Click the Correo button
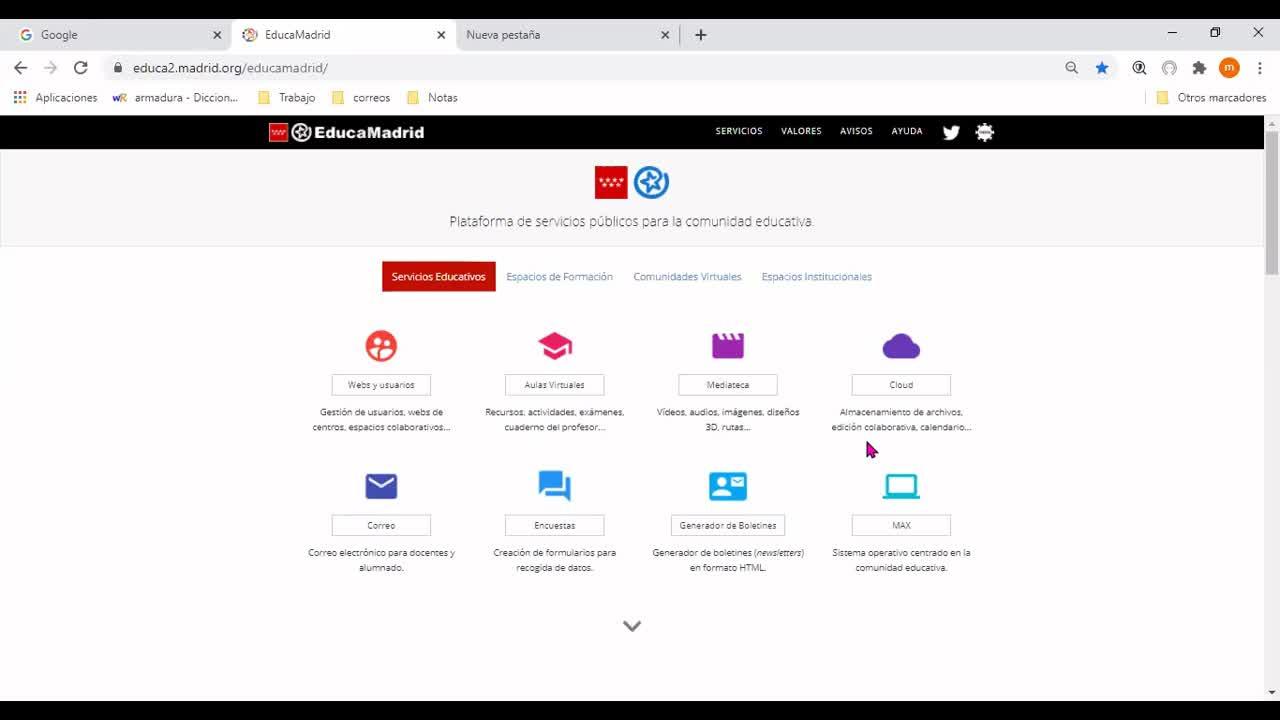 click(381, 525)
